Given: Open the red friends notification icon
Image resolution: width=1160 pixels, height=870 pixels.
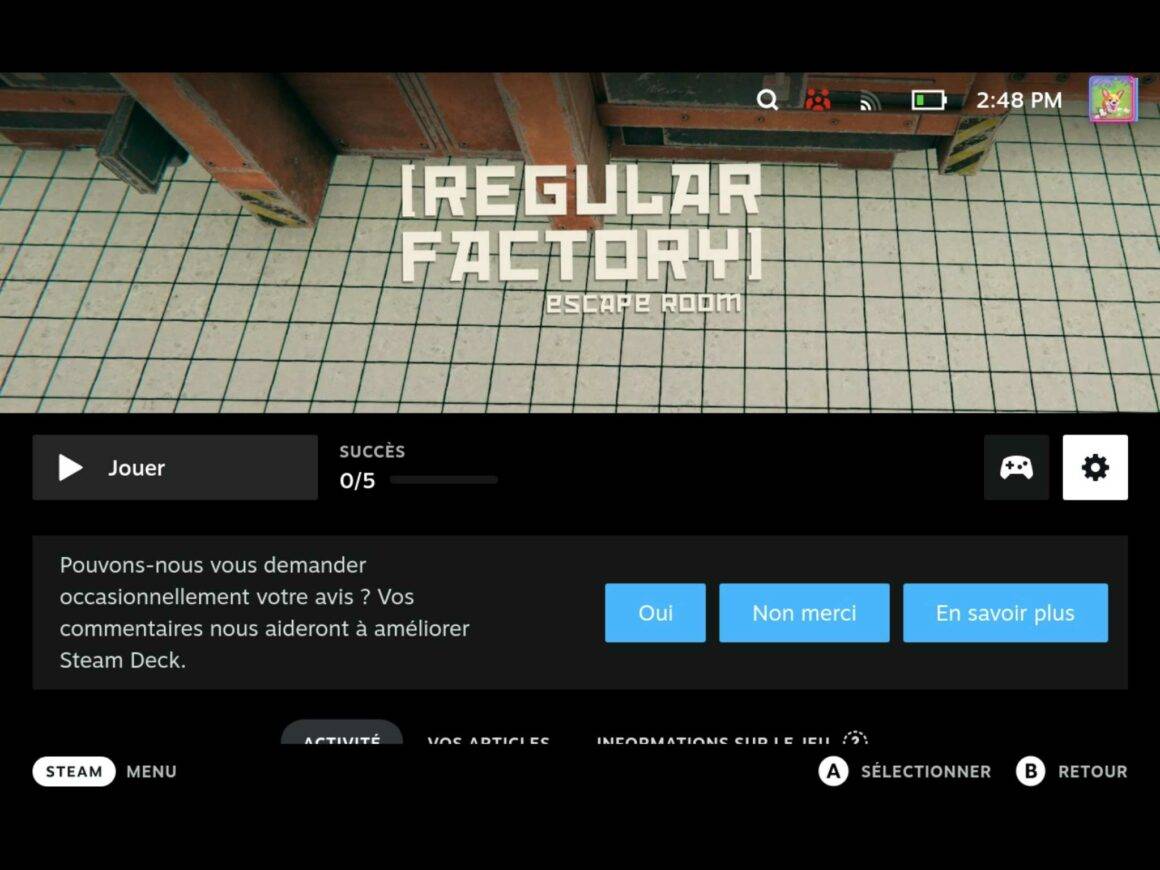Looking at the screenshot, I should pos(817,99).
